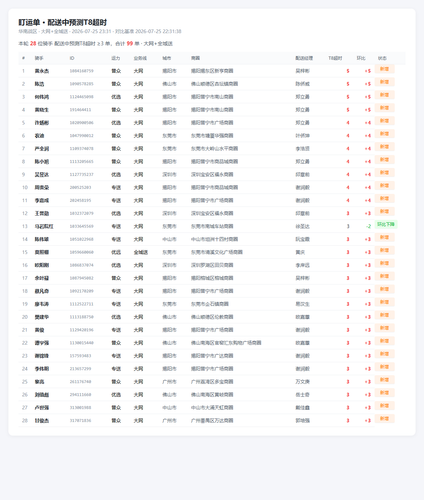Click the 众包 capacity cell in row 22
This screenshot has height=500, width=424.
116,343
